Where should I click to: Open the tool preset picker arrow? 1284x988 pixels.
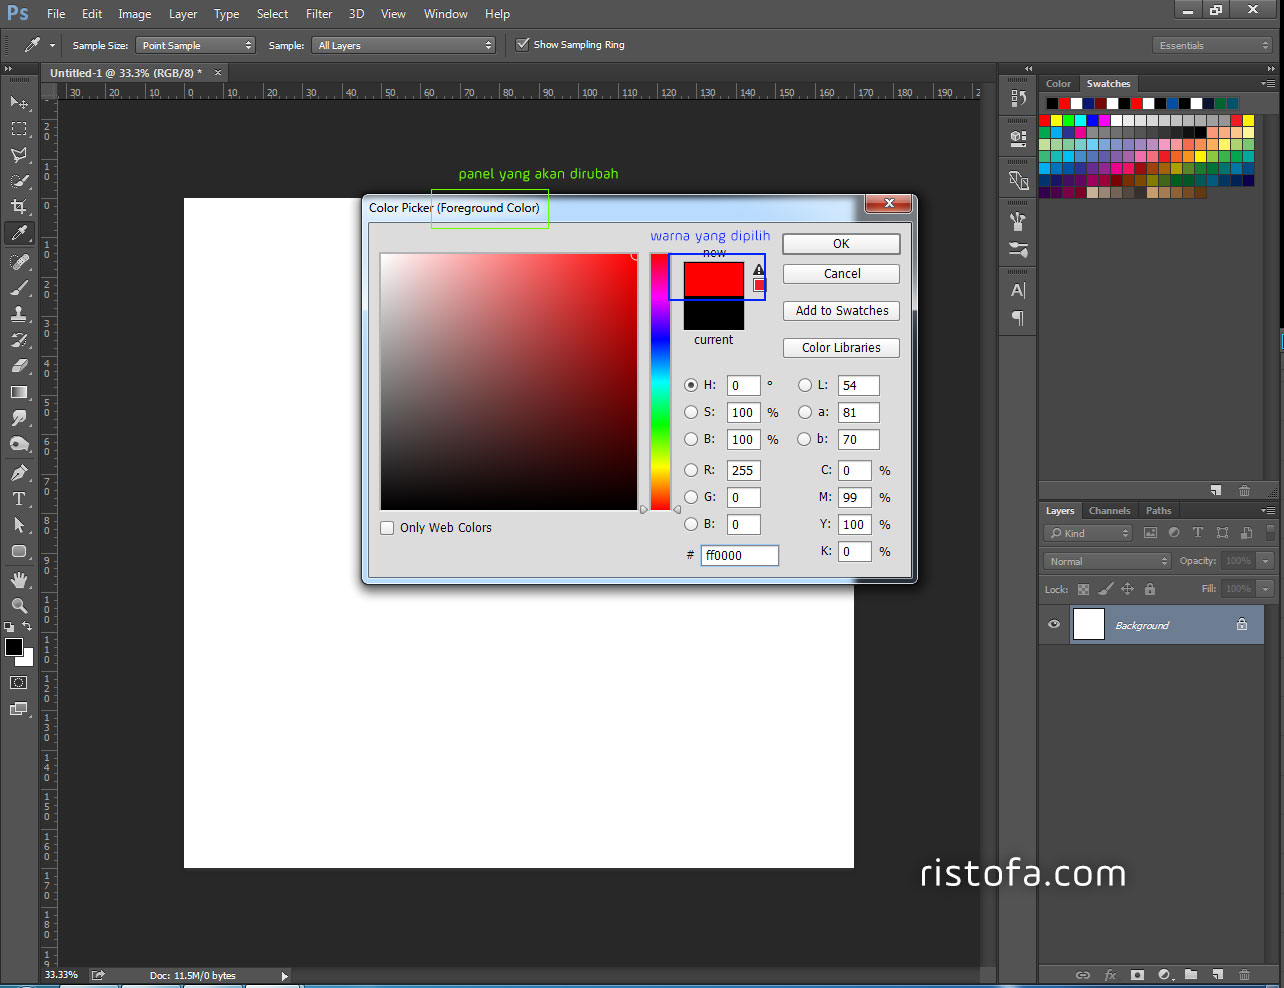point(52,45)
